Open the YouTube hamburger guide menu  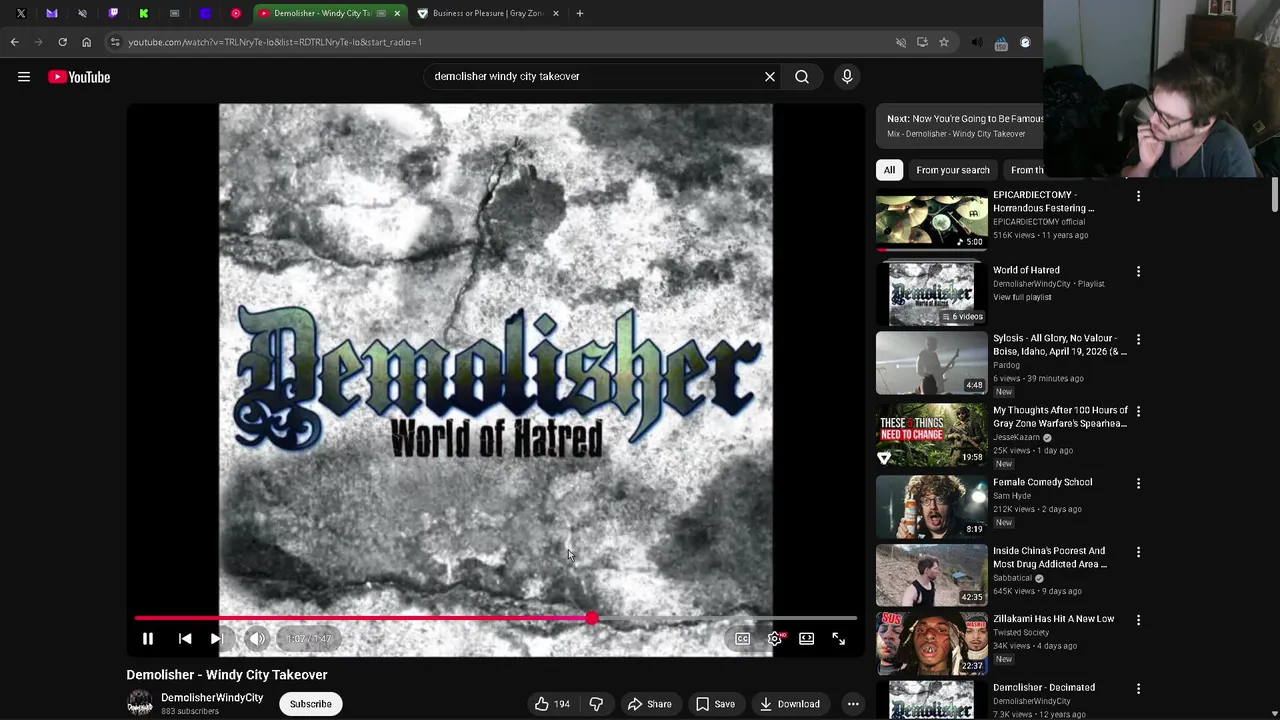(24, 77)
